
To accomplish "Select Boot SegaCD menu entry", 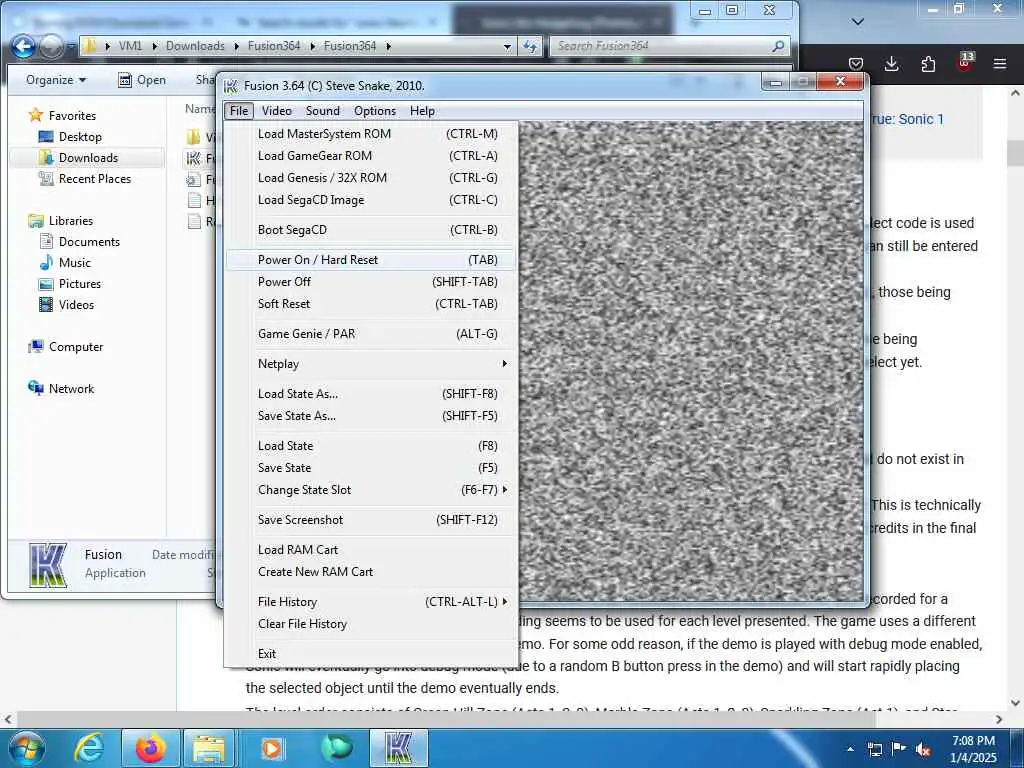I will pos(371,230).
